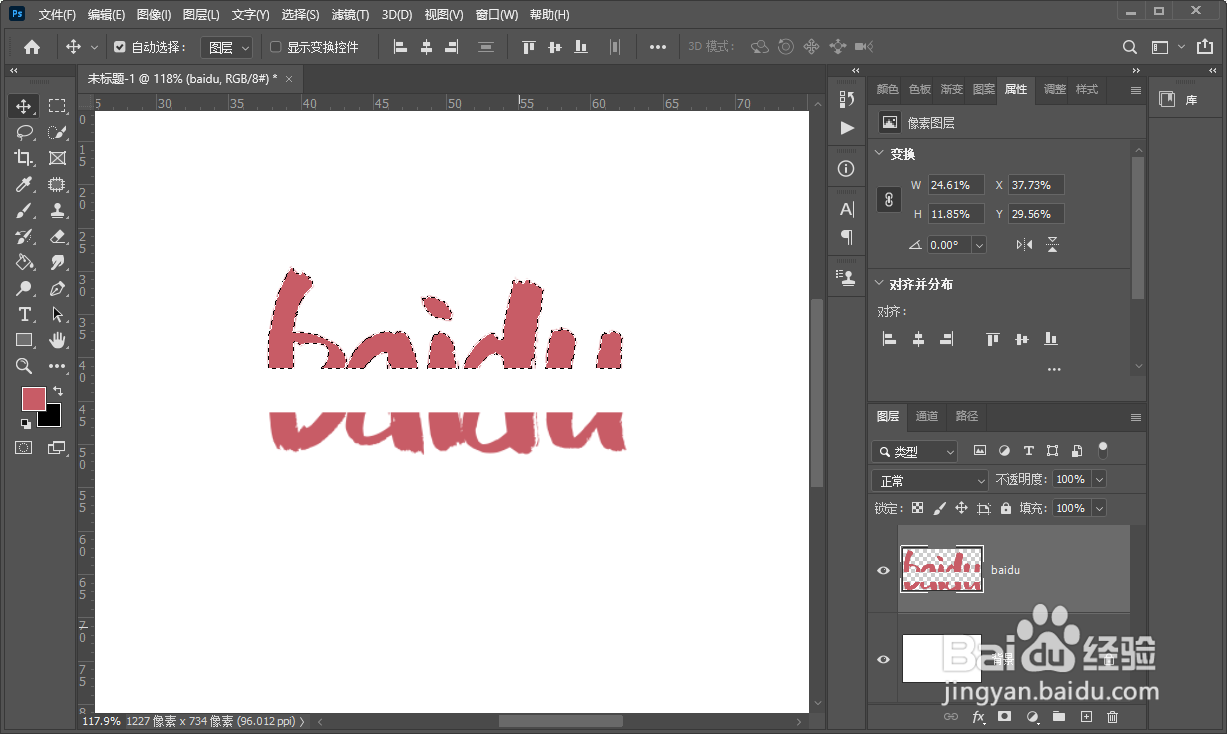
Task: Open the blend mode 正常 dropdown
Action: [930, 480]
